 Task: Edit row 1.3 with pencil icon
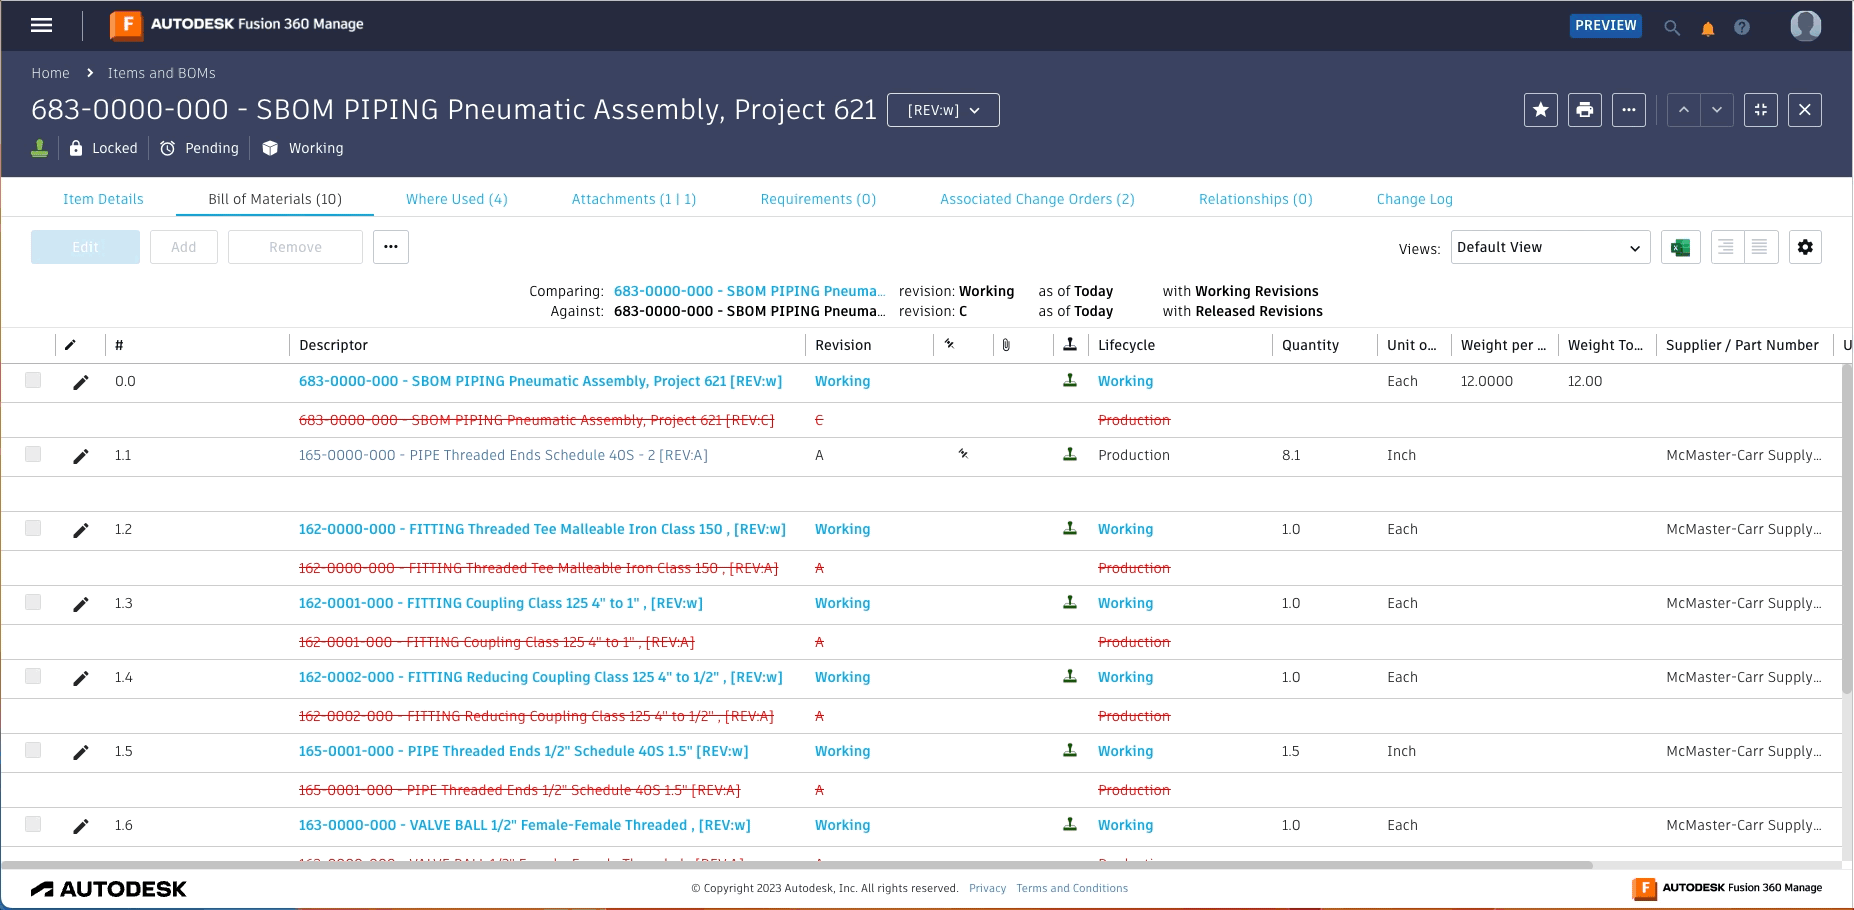coord(81,604)
